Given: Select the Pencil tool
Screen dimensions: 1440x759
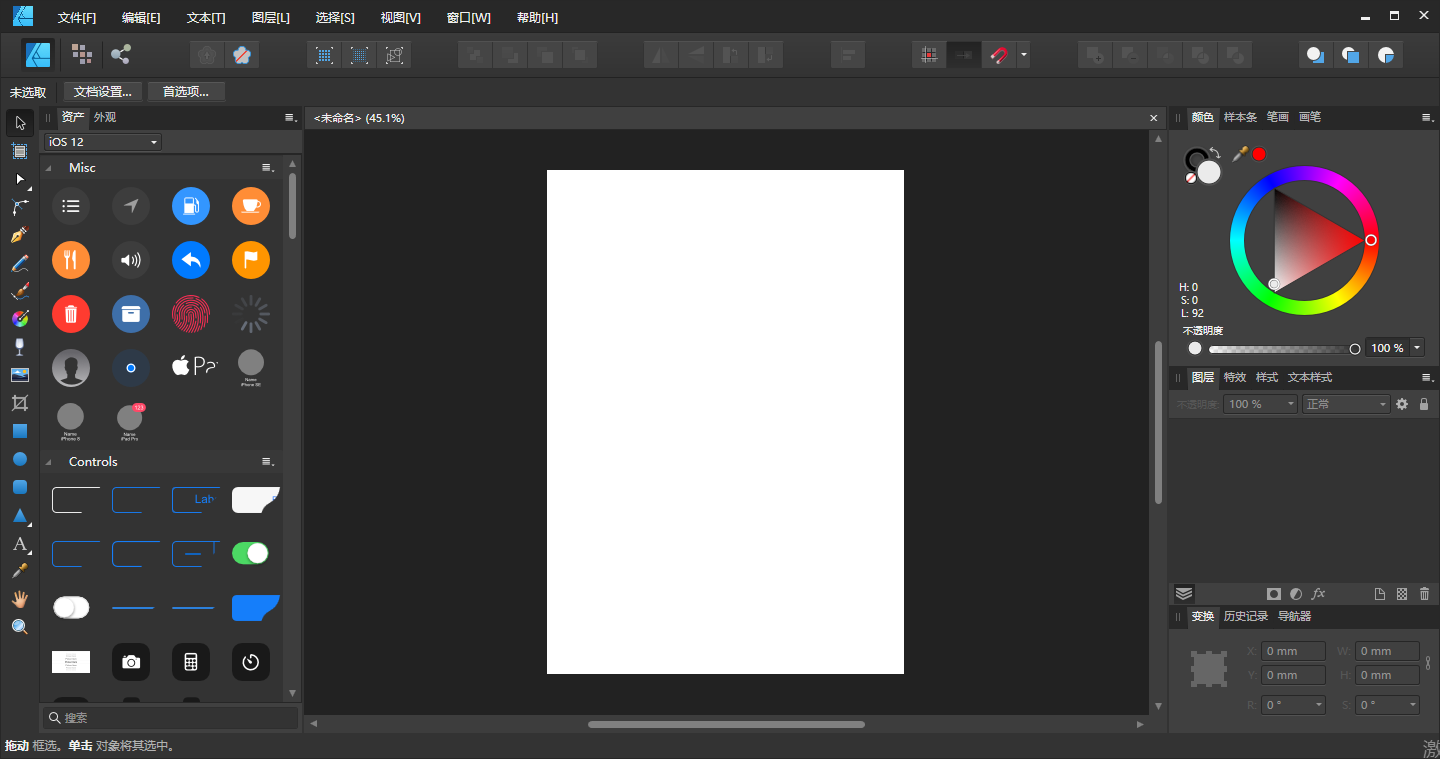Looking at the screenshot, I should coord(20,263).
